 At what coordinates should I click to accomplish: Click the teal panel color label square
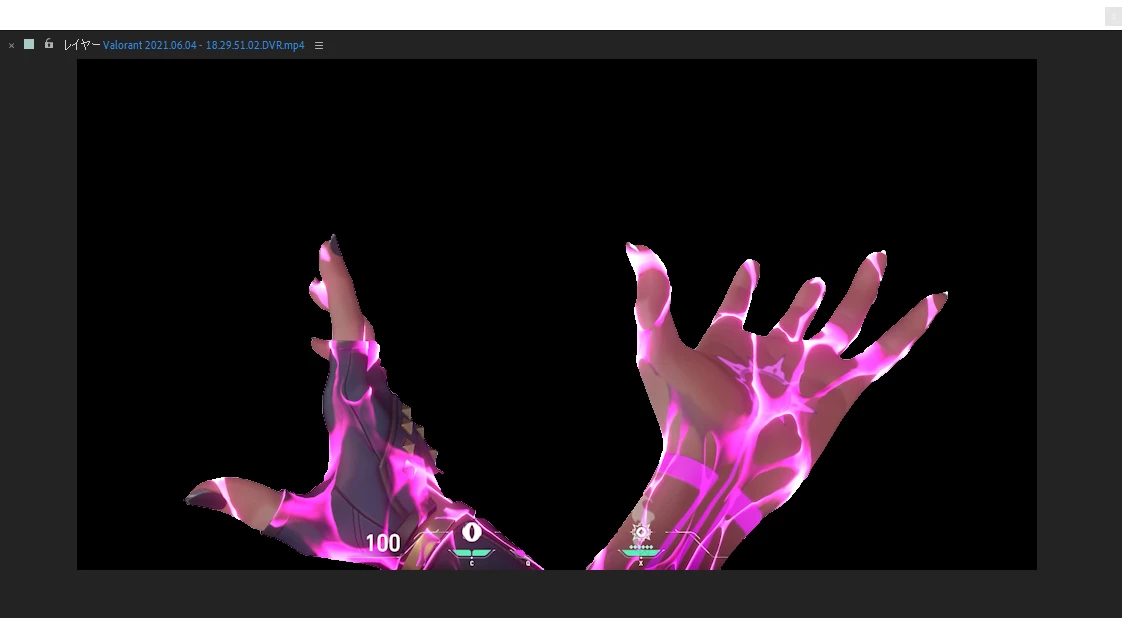(x=29, y=44)
